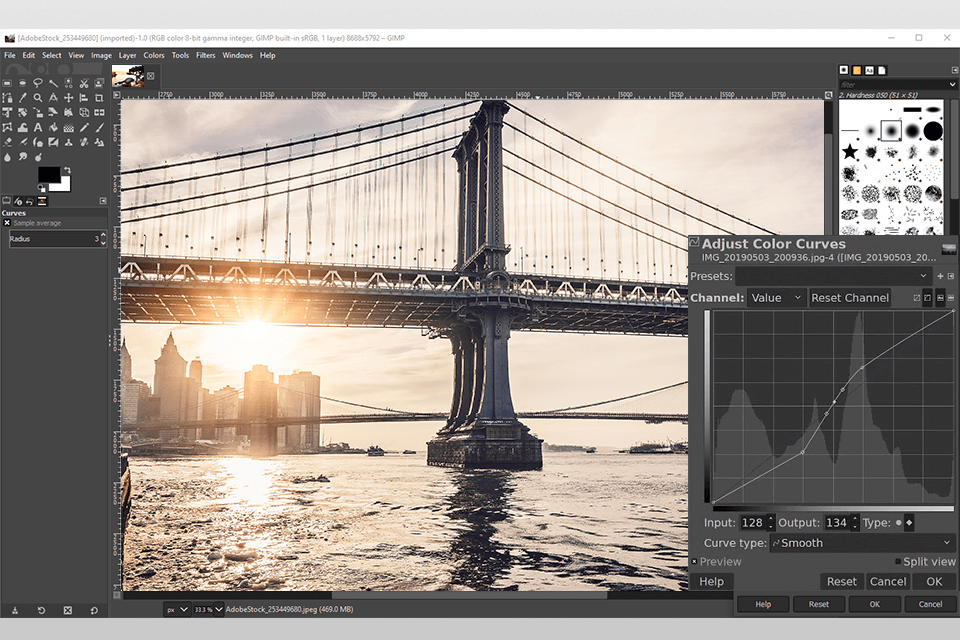Click OK in Adjust Color Curves dialog

[934, 581]
